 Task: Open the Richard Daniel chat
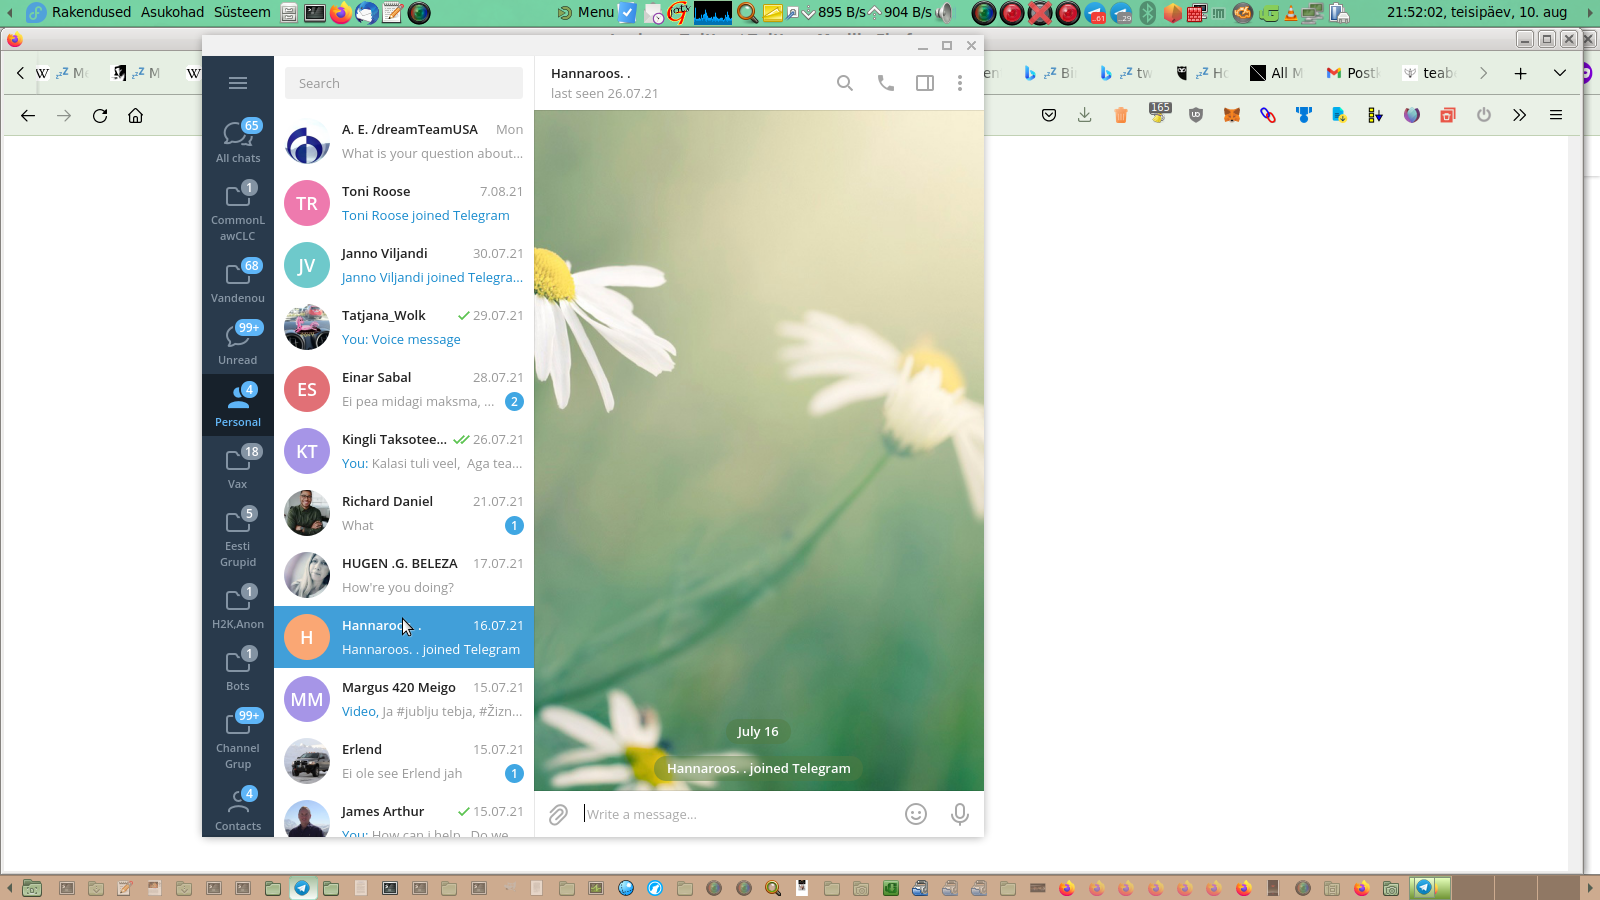coord(404,513)
